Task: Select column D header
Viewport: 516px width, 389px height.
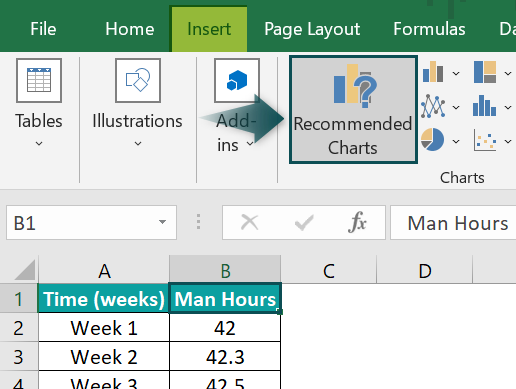Action: [425, 270]
